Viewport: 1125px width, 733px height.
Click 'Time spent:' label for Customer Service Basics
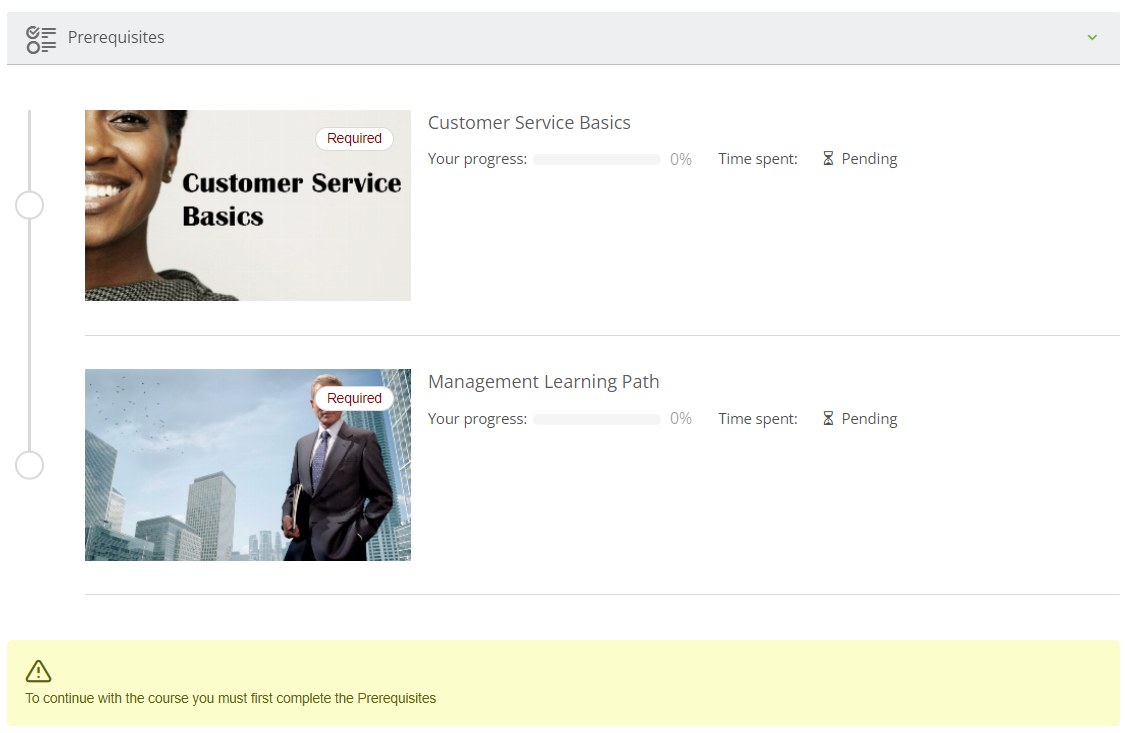coord(758,159)
